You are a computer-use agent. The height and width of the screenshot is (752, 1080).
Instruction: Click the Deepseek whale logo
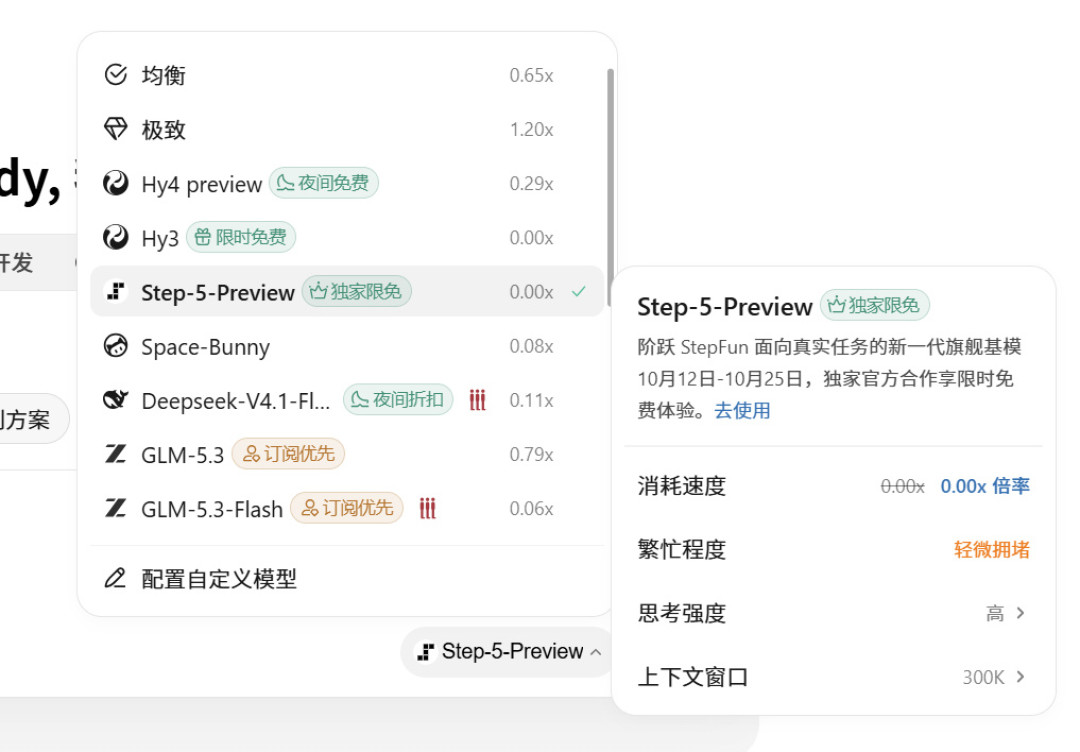coord(115,399)
